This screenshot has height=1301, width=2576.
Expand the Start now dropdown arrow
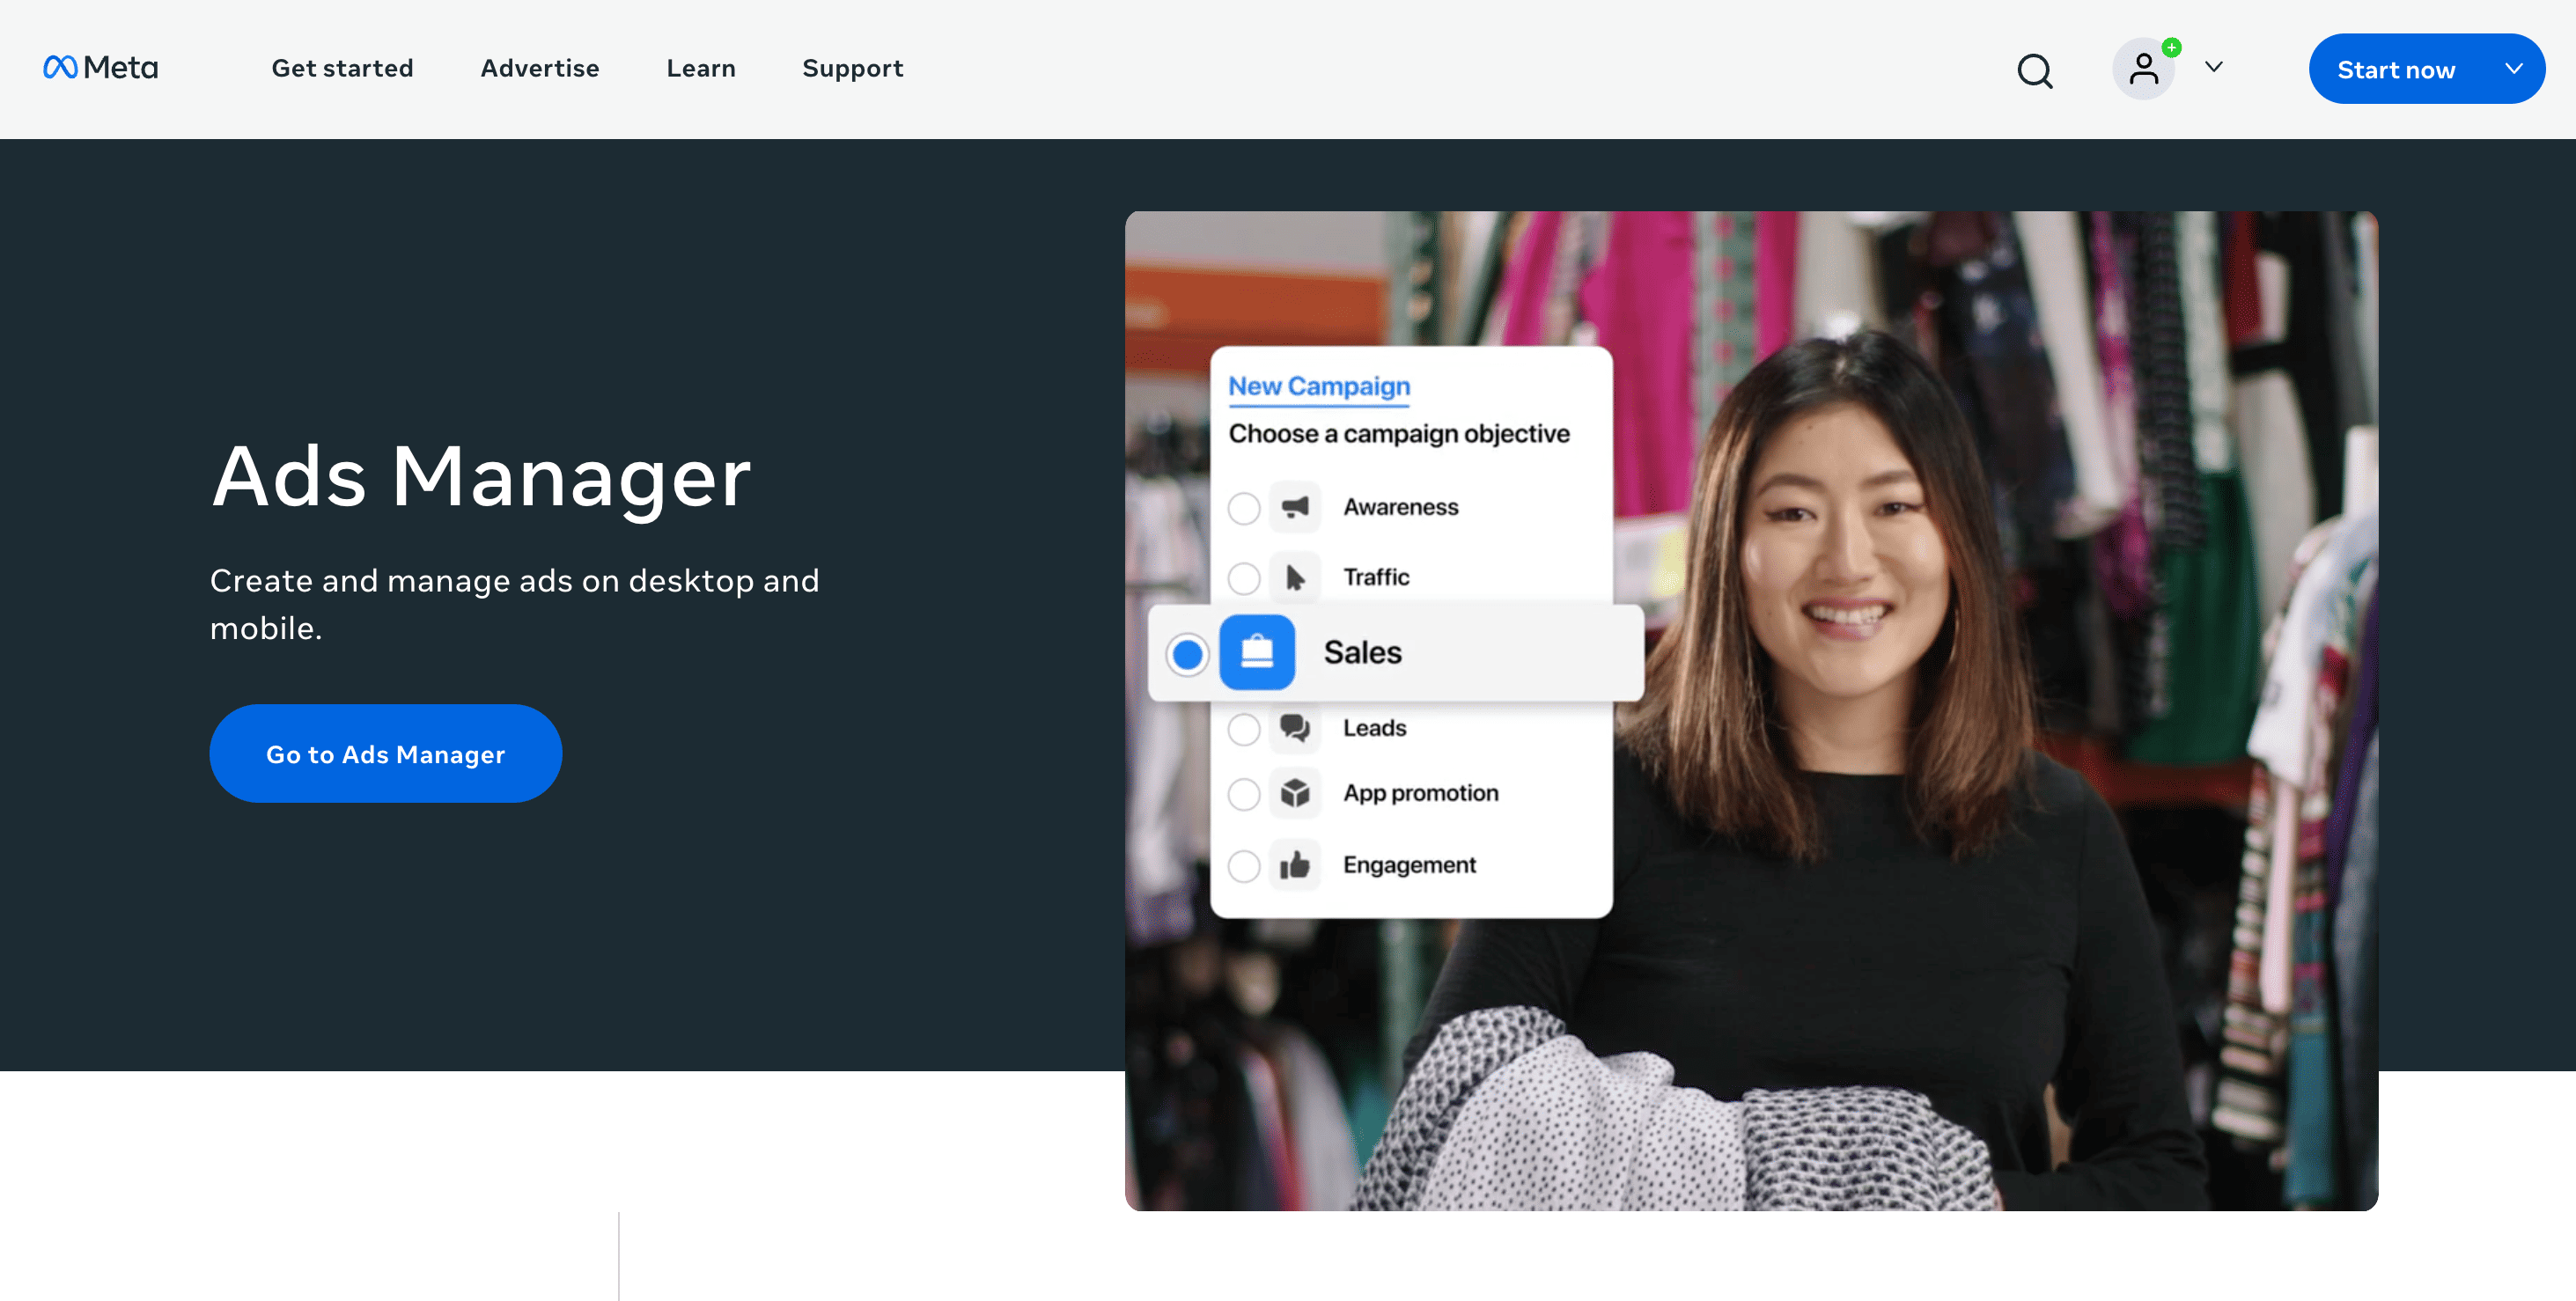coord(2513,68)
